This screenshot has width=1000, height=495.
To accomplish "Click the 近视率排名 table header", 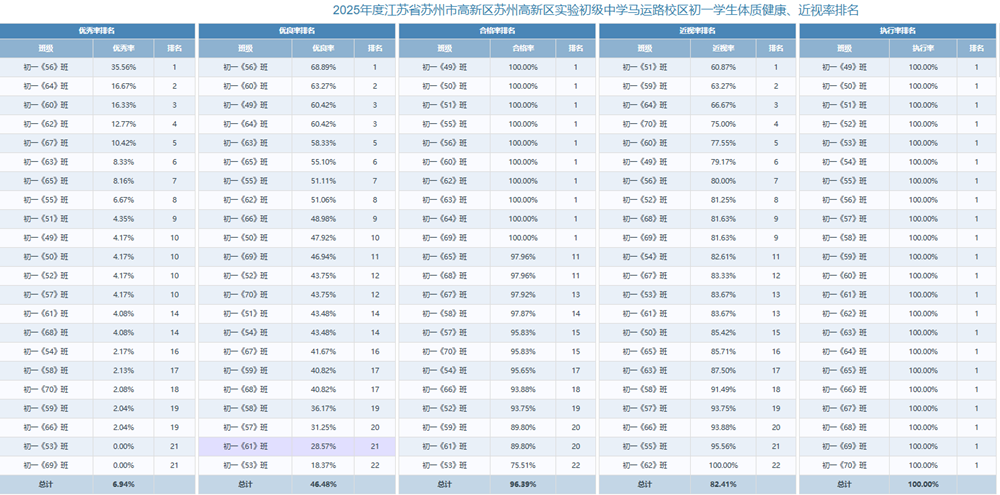I will (697, 31).
